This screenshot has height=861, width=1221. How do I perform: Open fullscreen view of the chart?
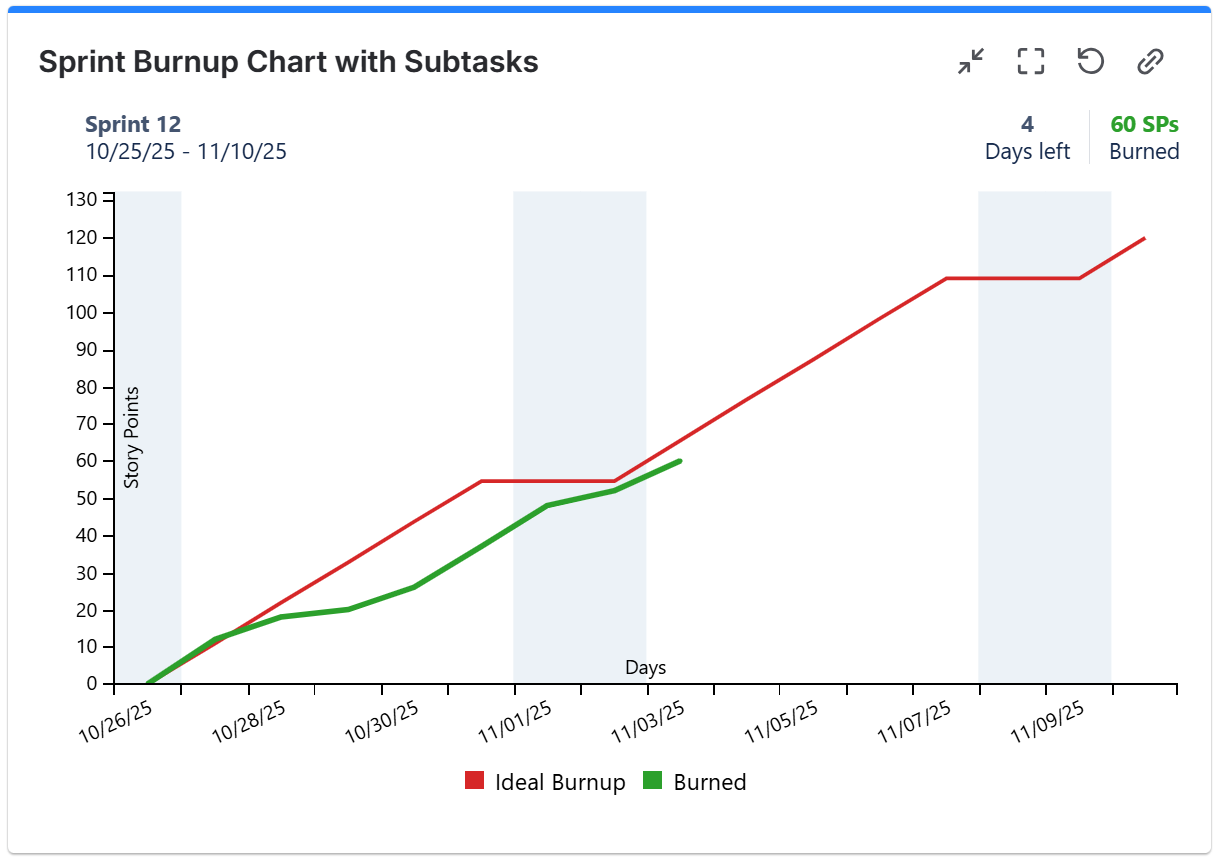pos(1030,61)
